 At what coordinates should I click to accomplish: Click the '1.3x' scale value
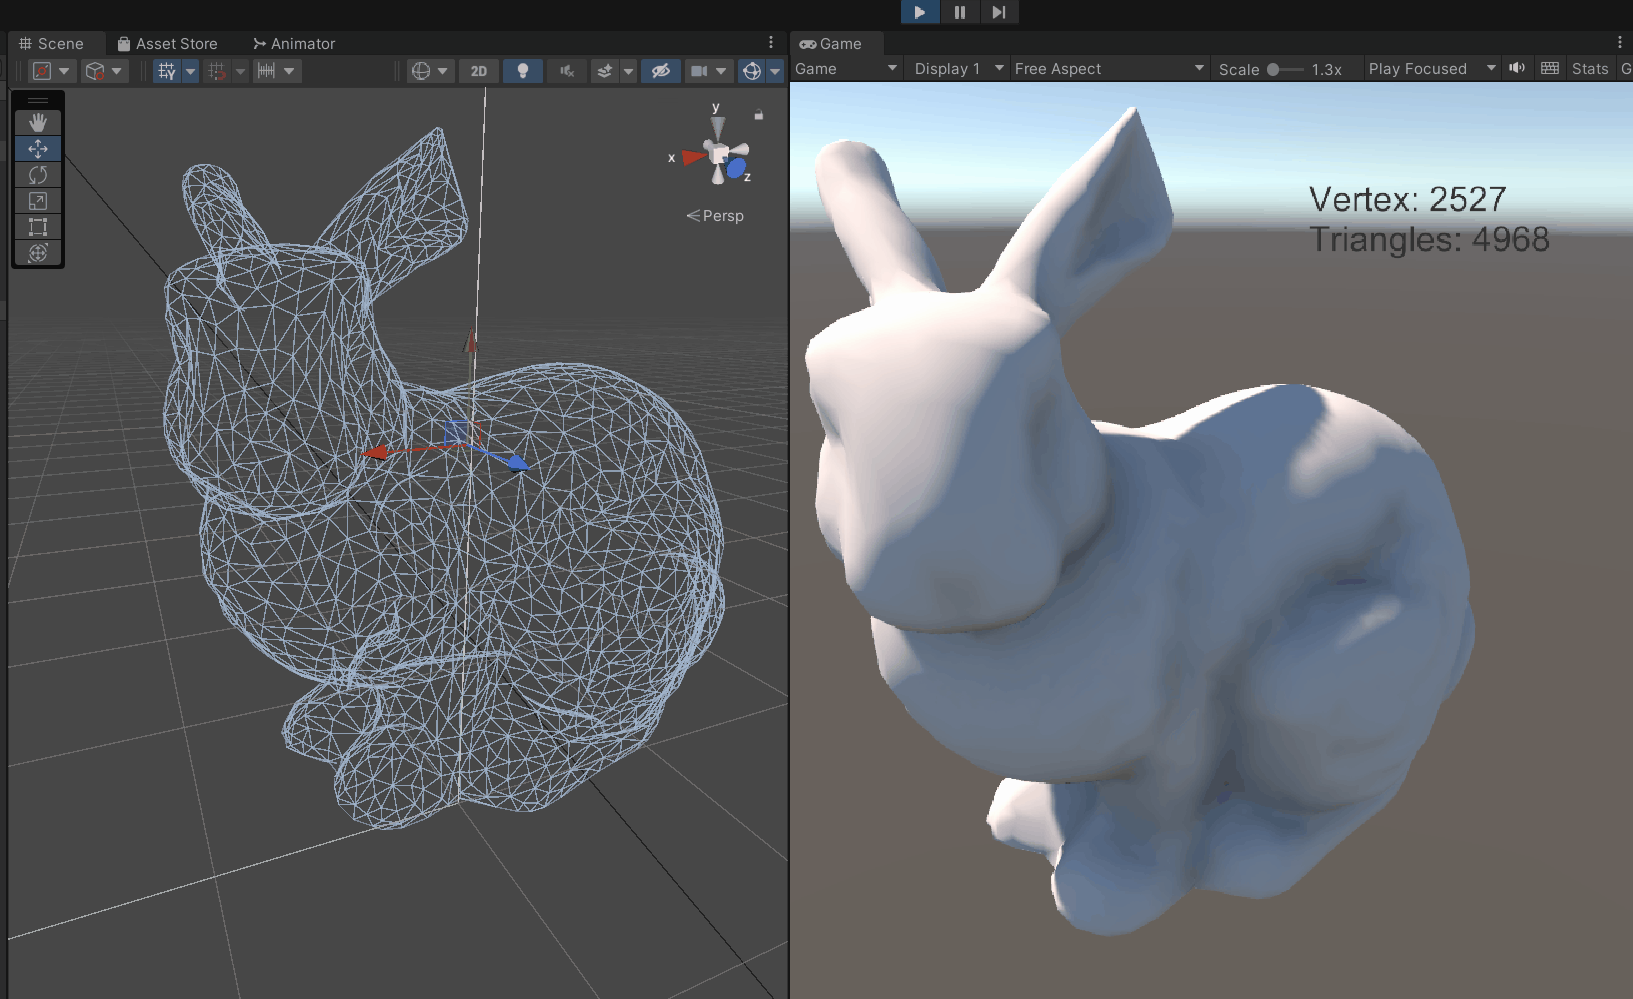pyautogui.click(x=1327, y=69)
